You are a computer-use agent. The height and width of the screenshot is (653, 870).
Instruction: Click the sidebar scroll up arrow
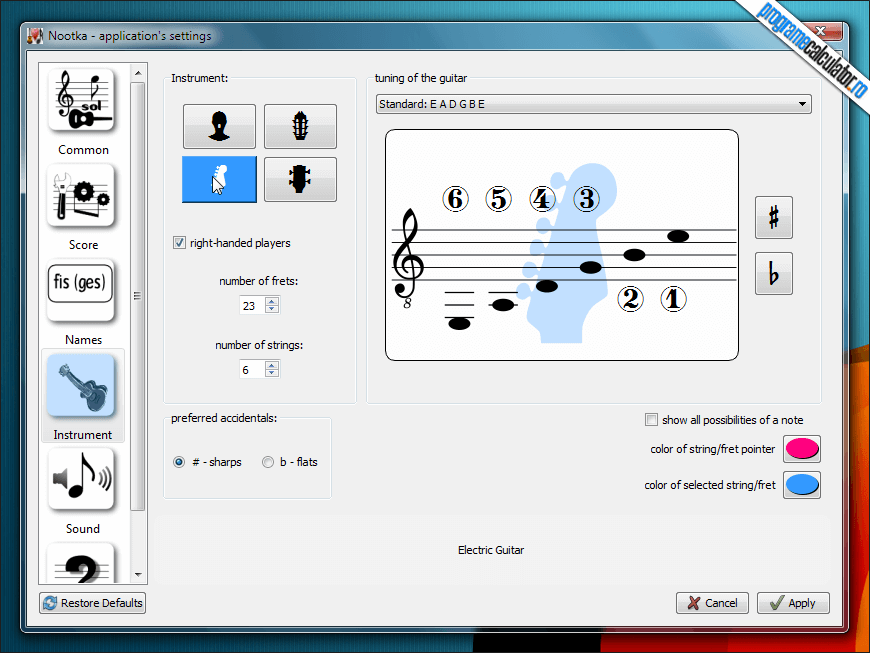(138, 73)
